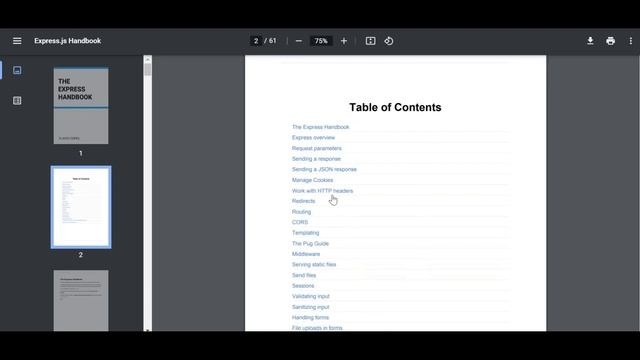Select page 1 thumbnail
The image size is (640, 360).
pyautogui.click(x=81, y=106)
